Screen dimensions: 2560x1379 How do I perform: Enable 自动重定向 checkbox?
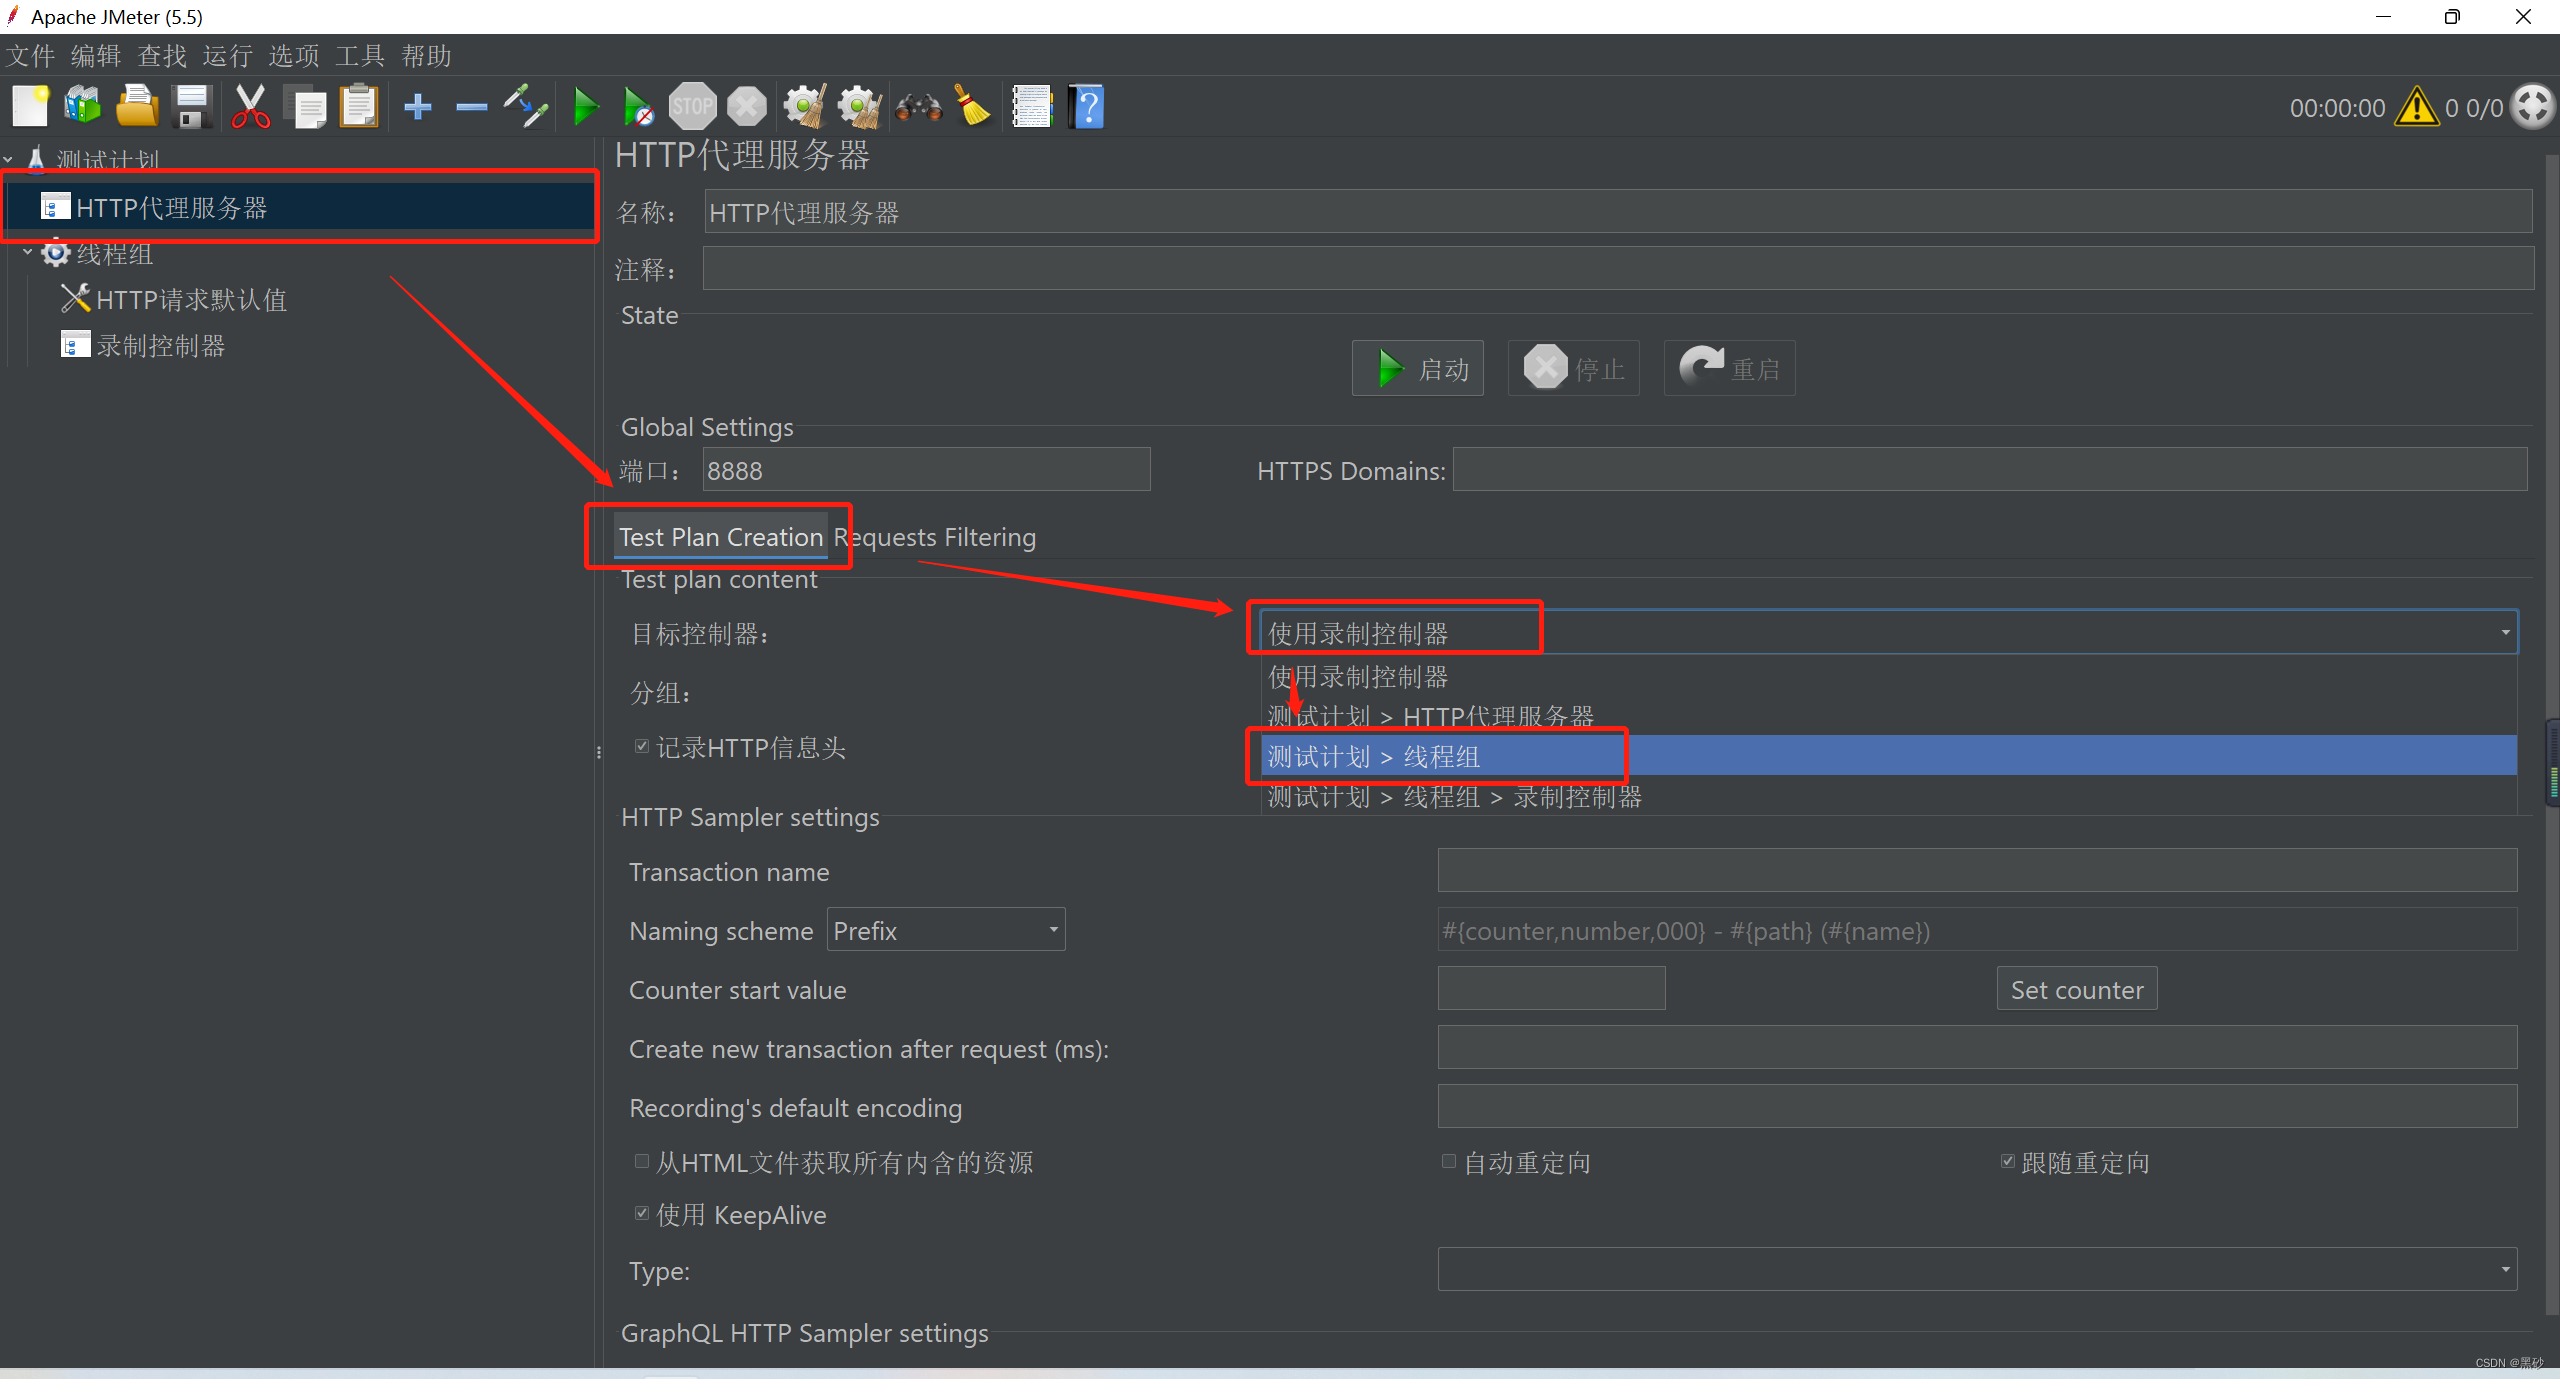(1448, 1161)
